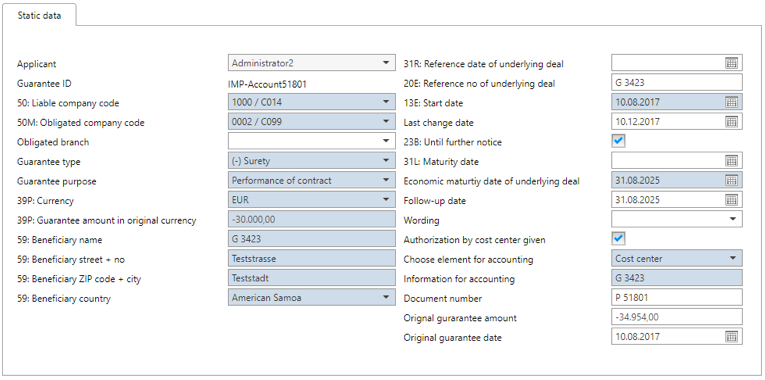This screenshot has height=380, width=765.
Task: Open calendar for Follow-up date
Action: point(731,200)
